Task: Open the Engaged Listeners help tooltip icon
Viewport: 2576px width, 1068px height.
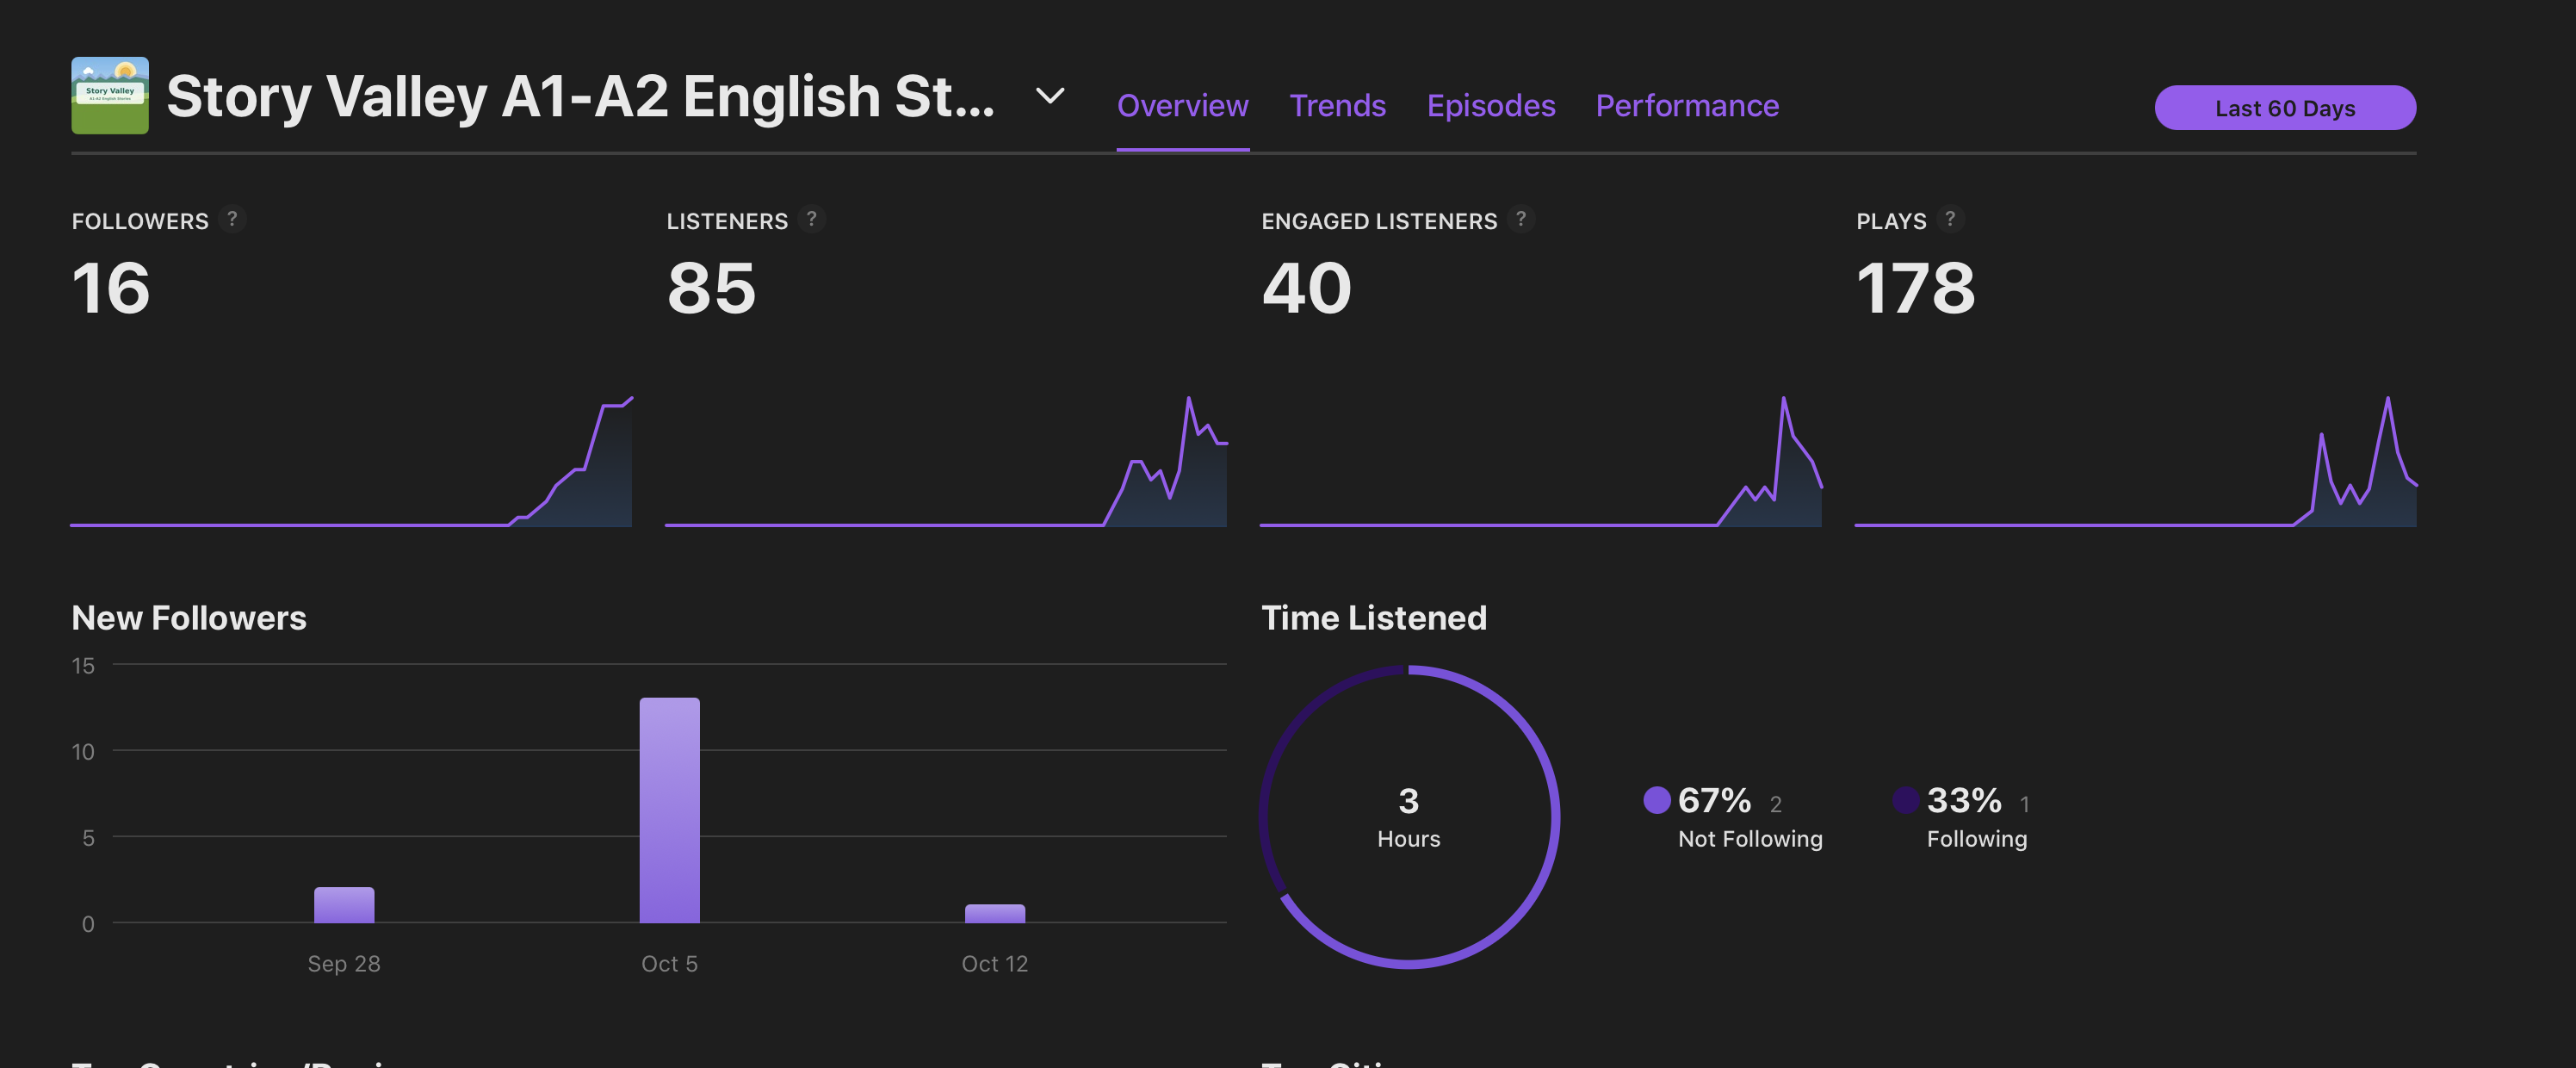Action: (1520, 219)
